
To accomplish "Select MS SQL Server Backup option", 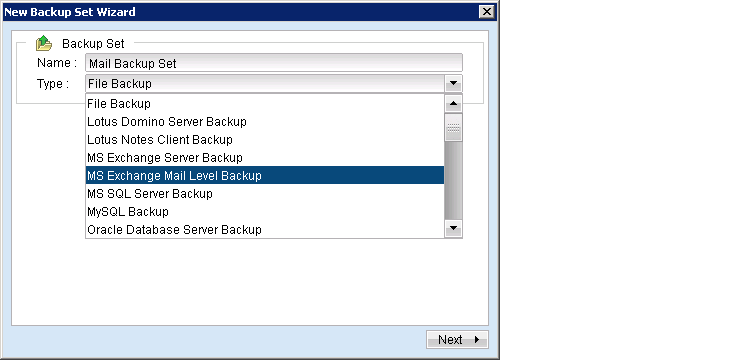I will pyautogui.click(x=265, y=194).
